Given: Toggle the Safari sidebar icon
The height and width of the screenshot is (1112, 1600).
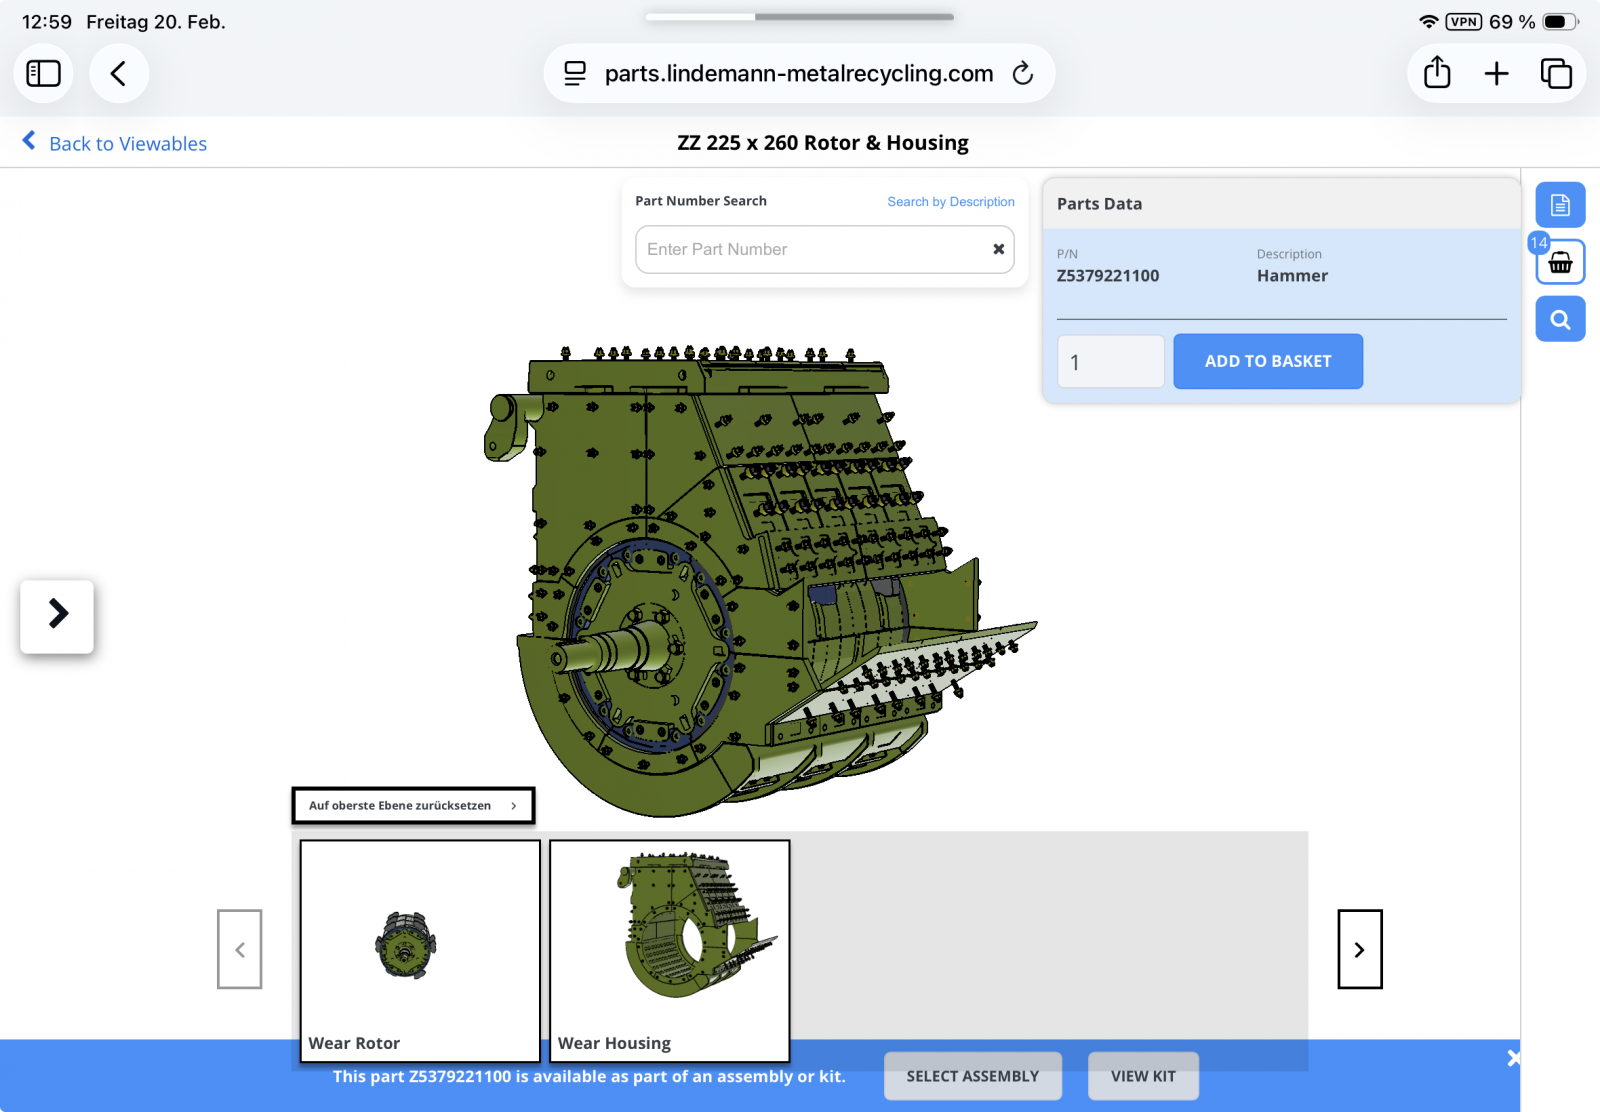Looking at the screenshot, I should tap(43, 73).
